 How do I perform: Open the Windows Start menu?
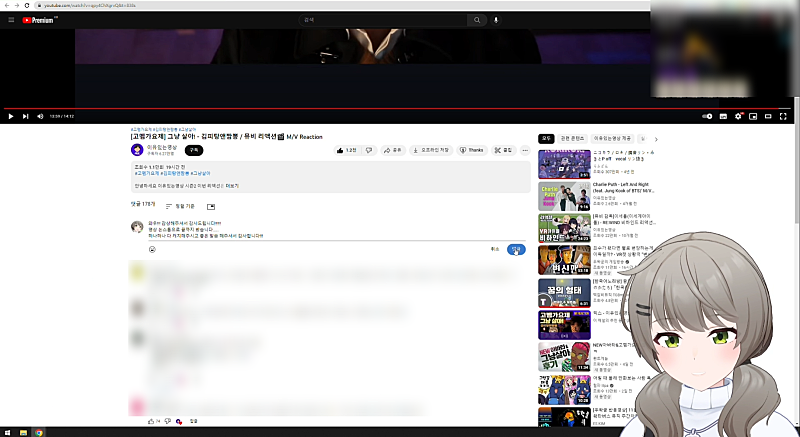7,432
